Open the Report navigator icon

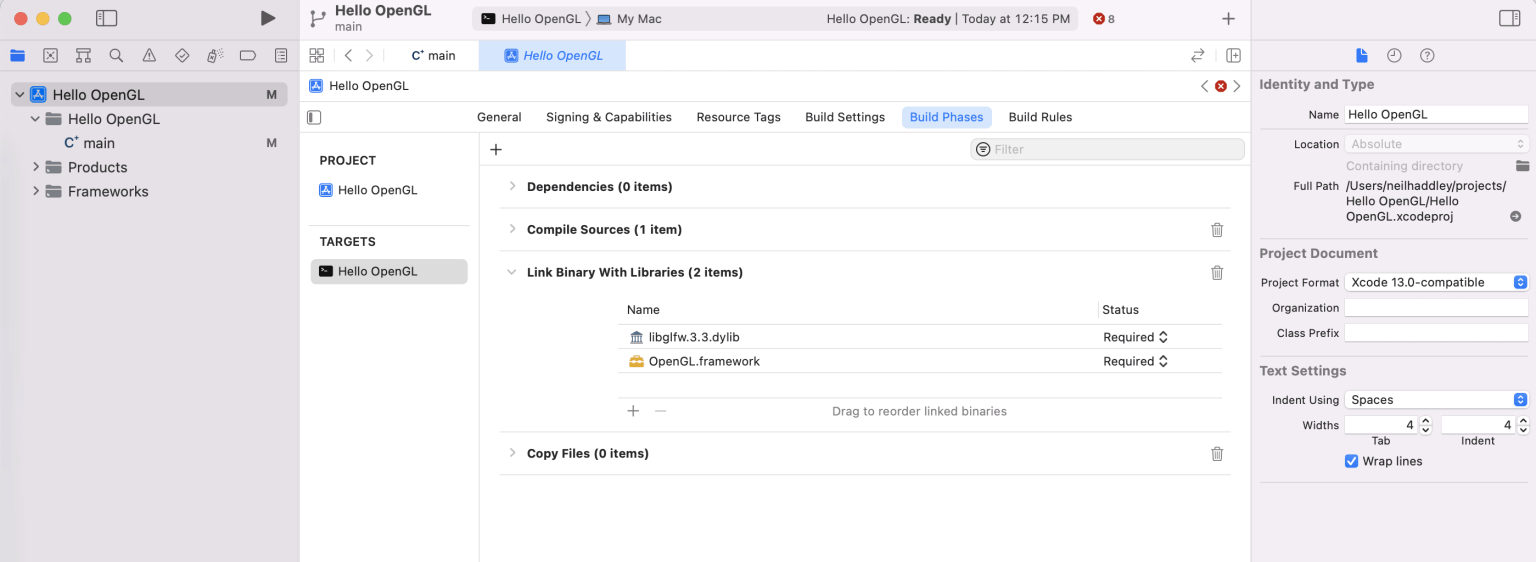pos(281,56)
